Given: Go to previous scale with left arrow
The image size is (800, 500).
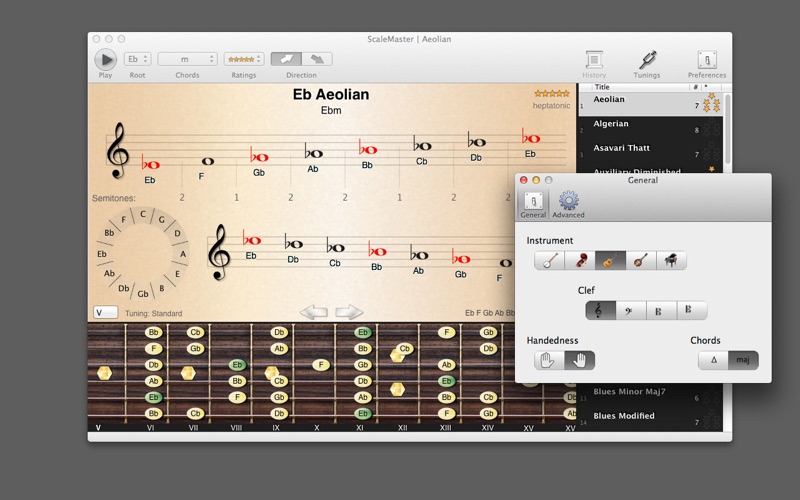Looking at the screenshot, I should click(313, 312).
